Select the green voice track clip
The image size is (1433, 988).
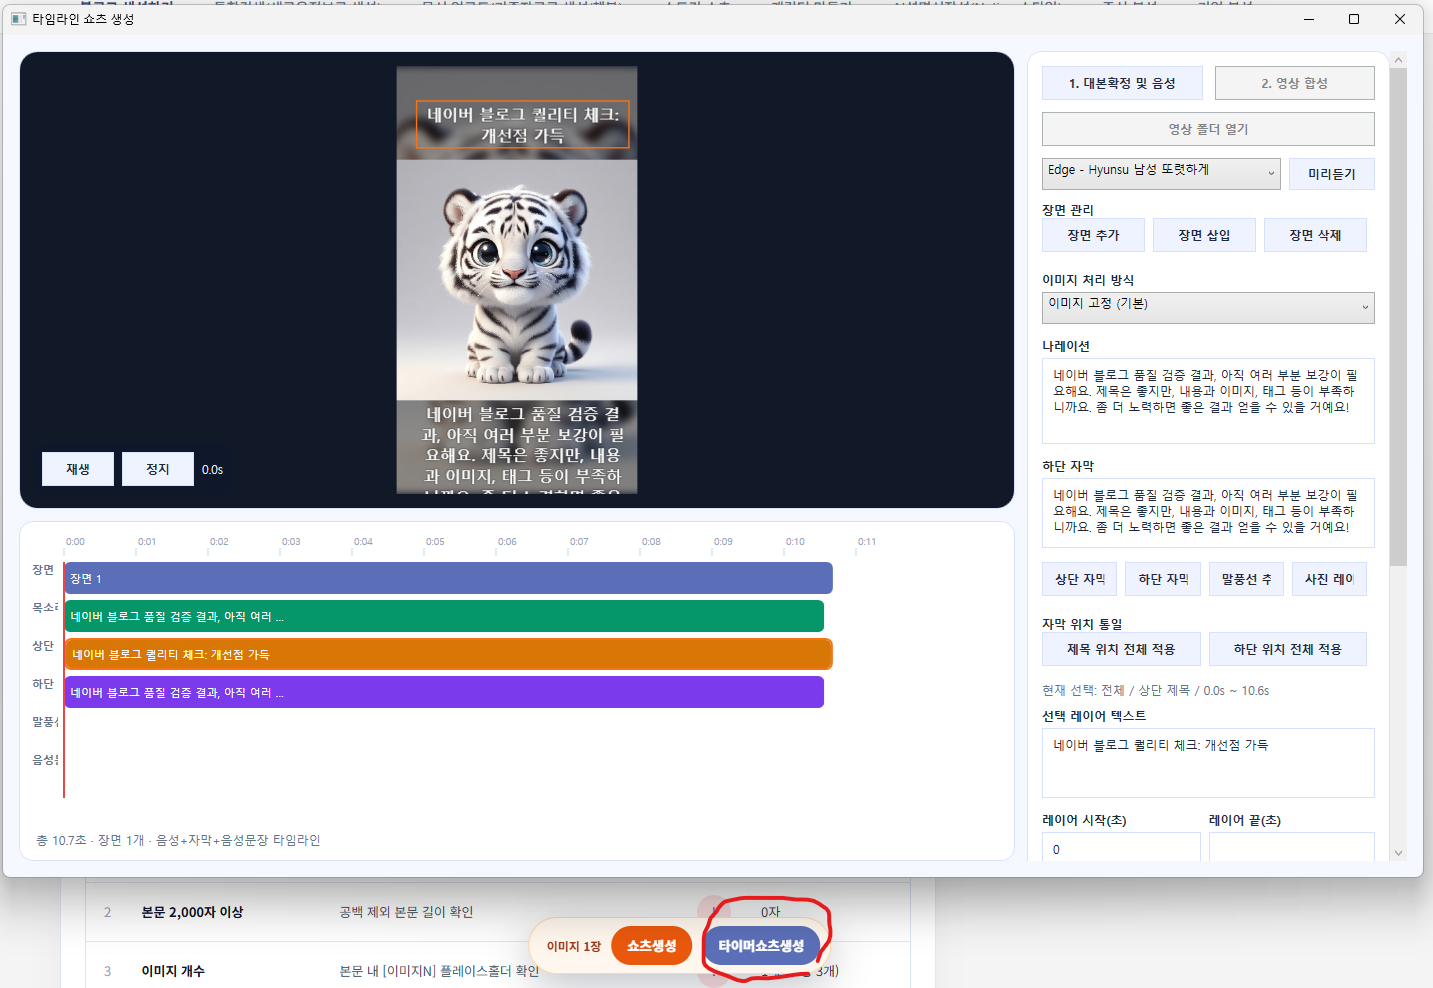point(444,616)
